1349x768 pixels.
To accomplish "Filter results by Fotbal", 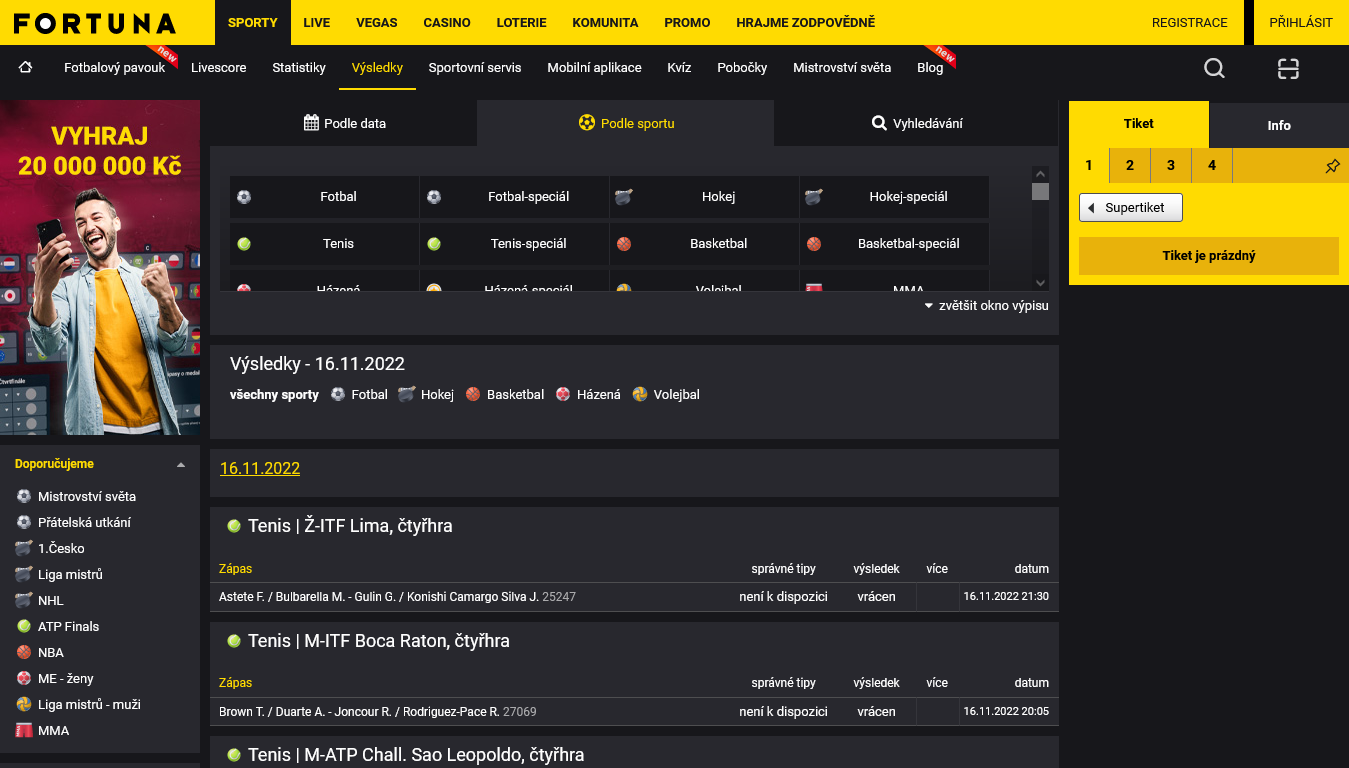I will tap(359, 395).
